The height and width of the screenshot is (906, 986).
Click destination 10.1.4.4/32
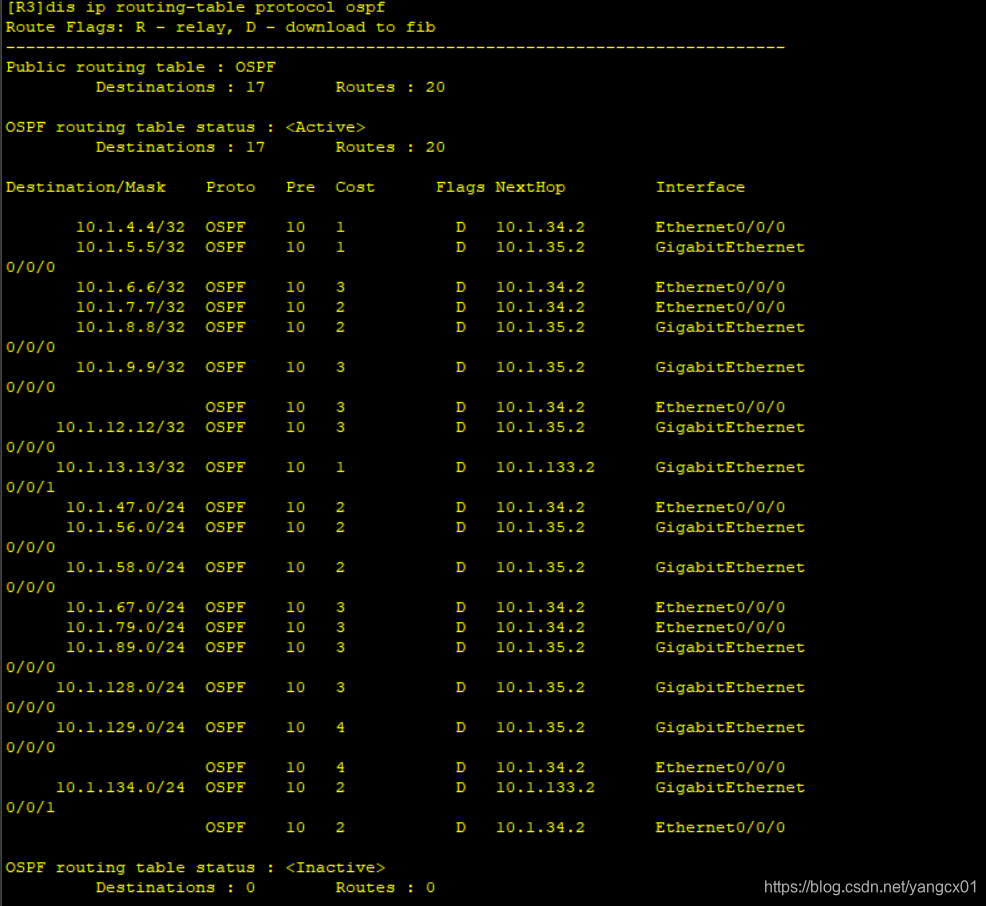click(x=130, y=228)
